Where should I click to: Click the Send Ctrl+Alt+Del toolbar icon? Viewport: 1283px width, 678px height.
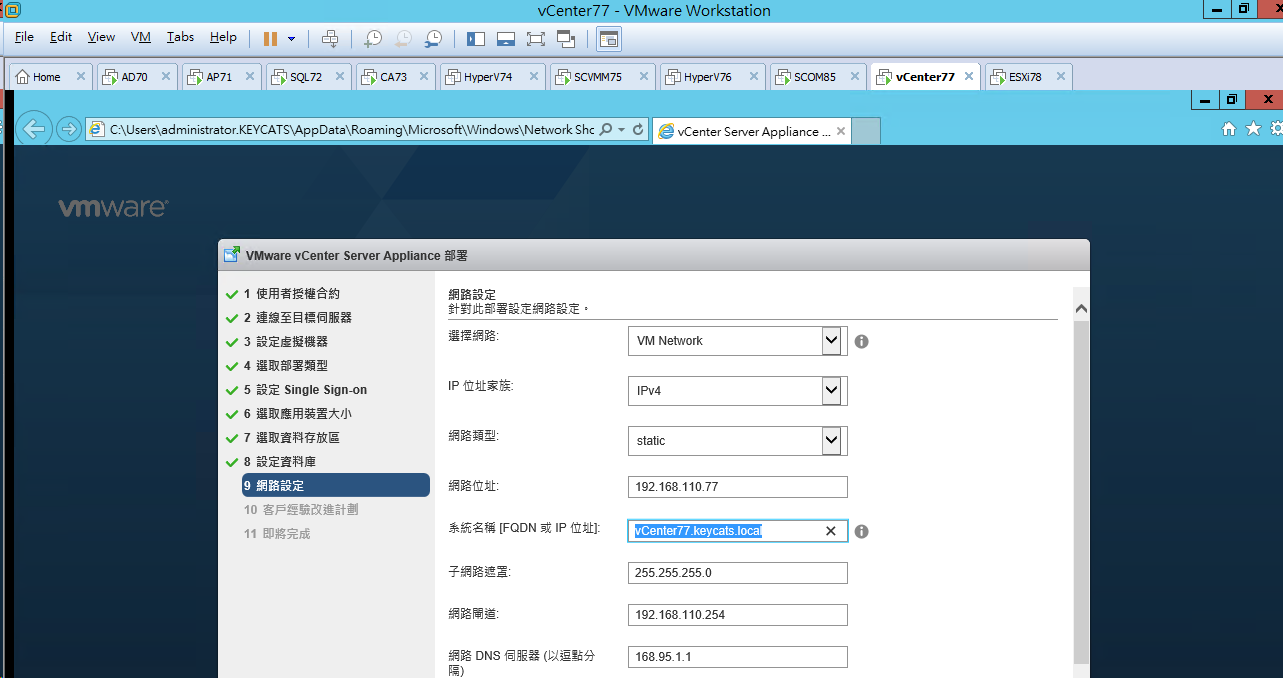[x=330, y=38]
